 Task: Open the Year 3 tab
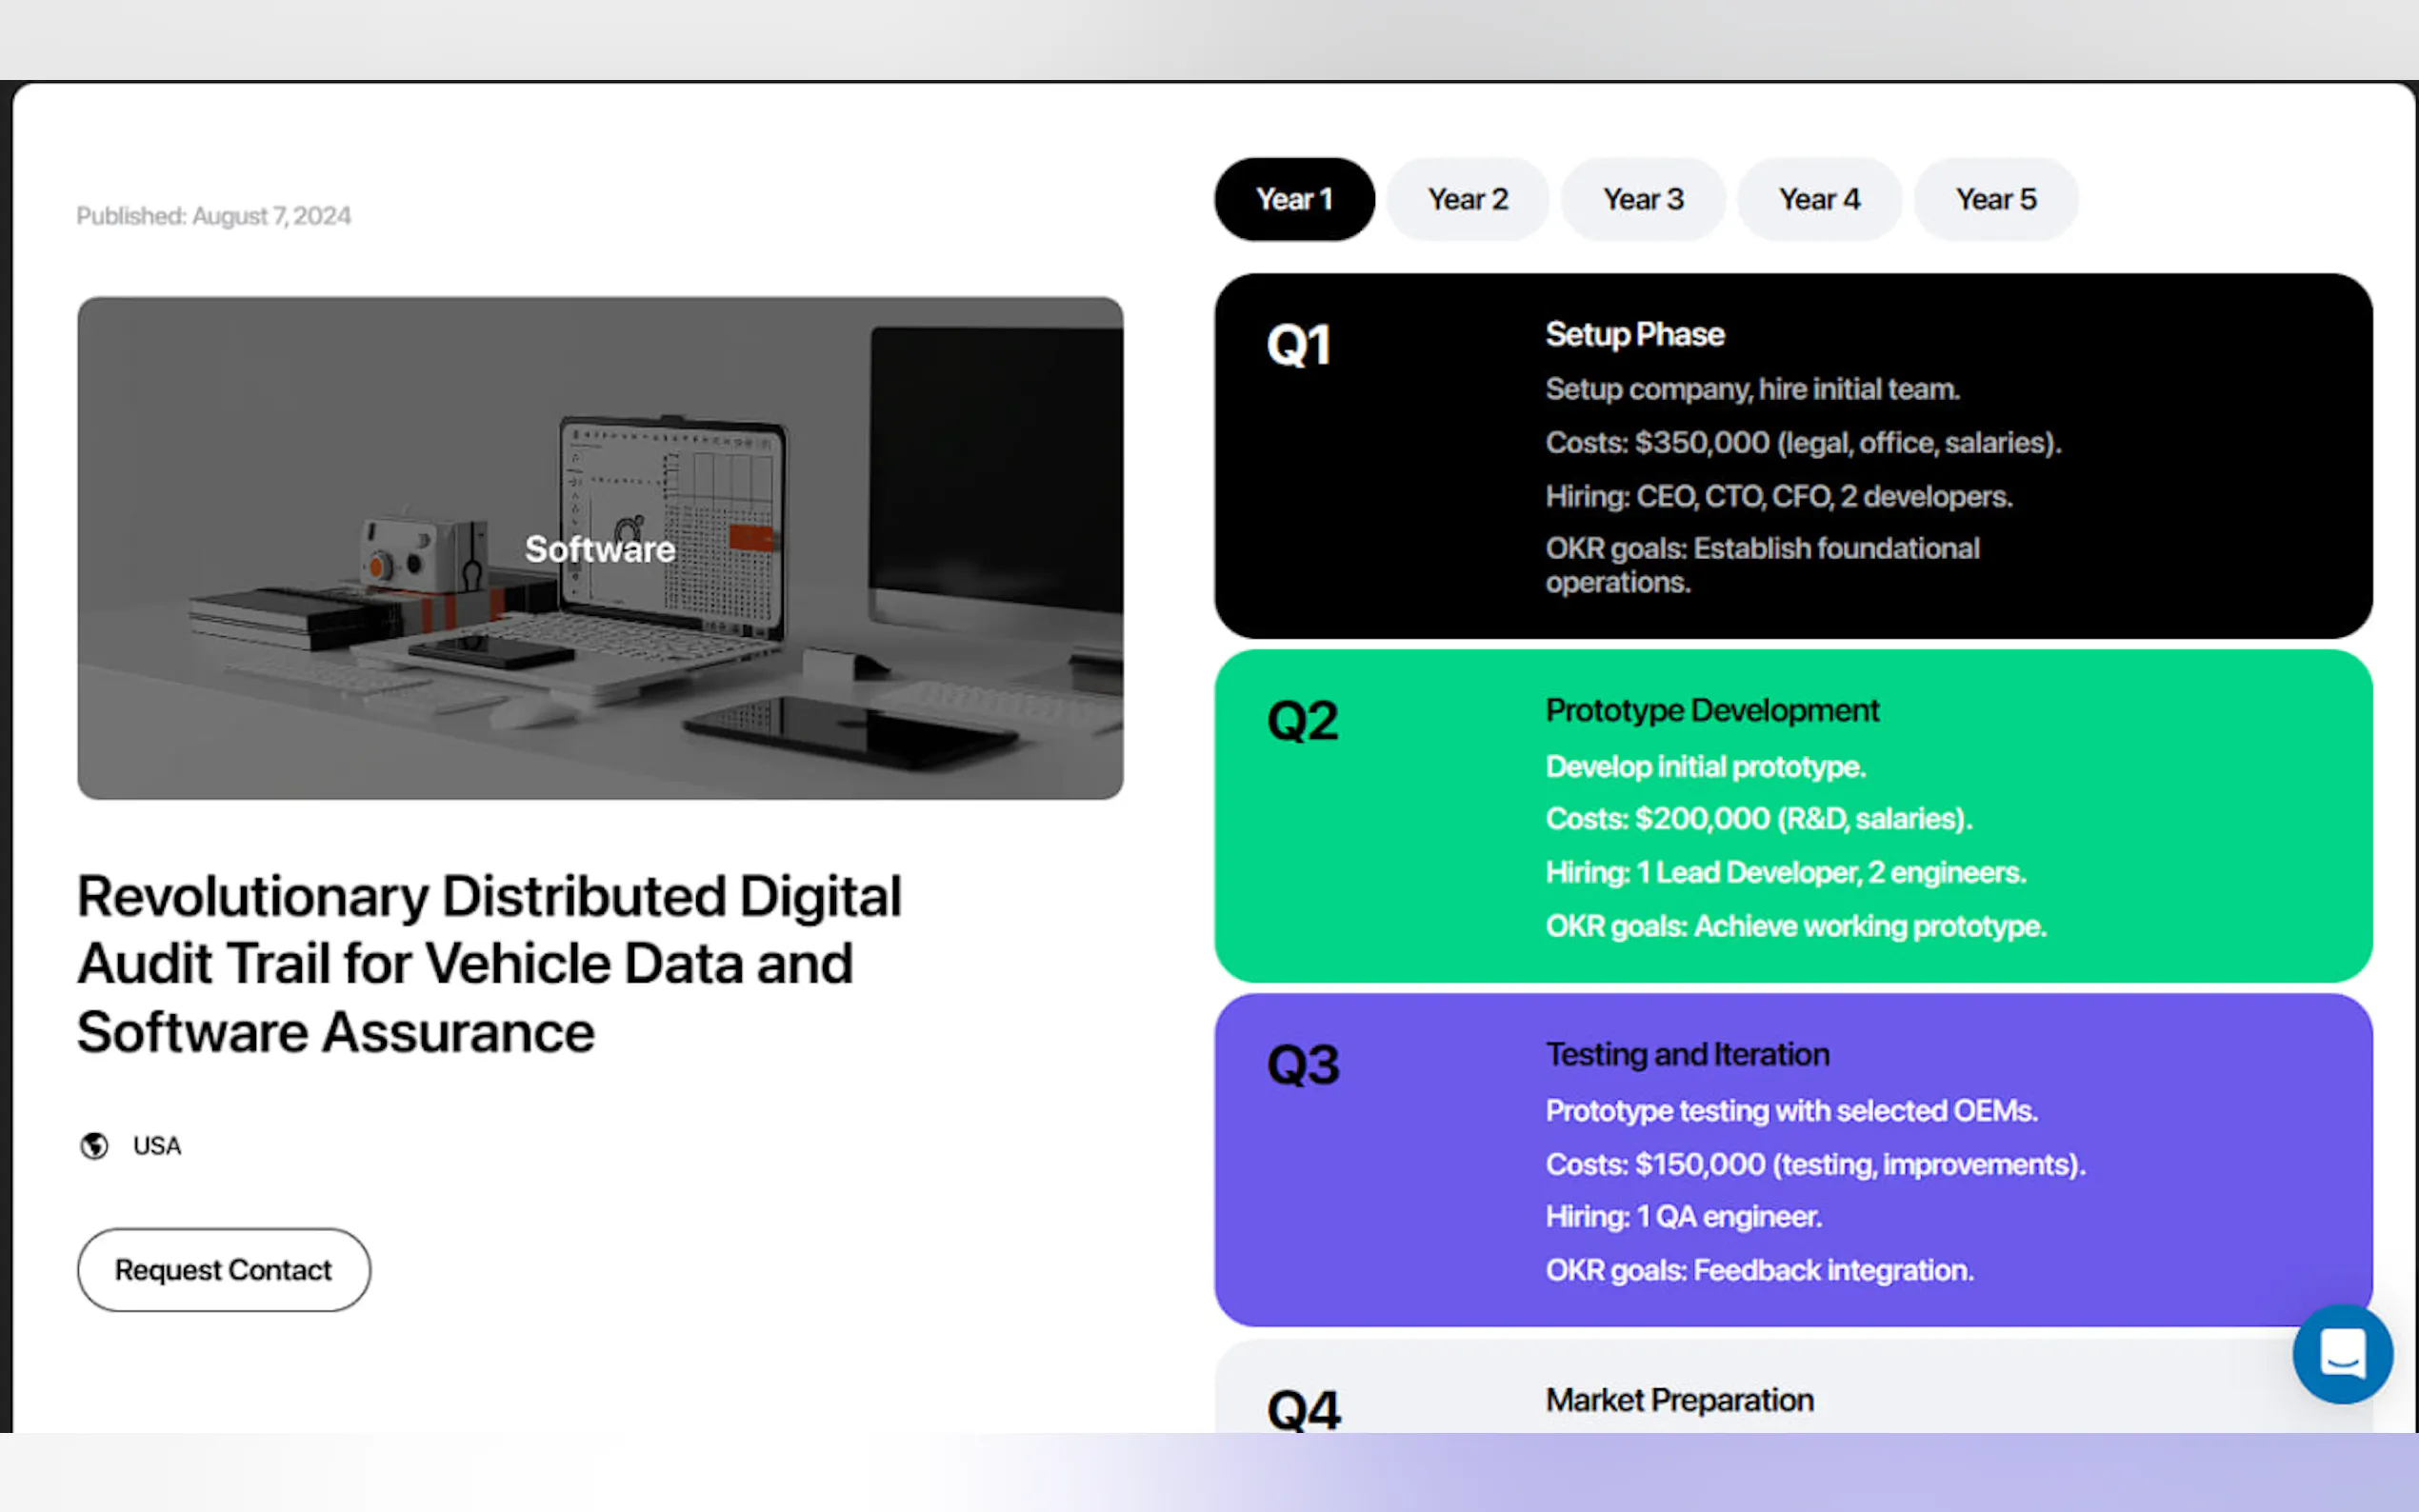coord(1643,199)
